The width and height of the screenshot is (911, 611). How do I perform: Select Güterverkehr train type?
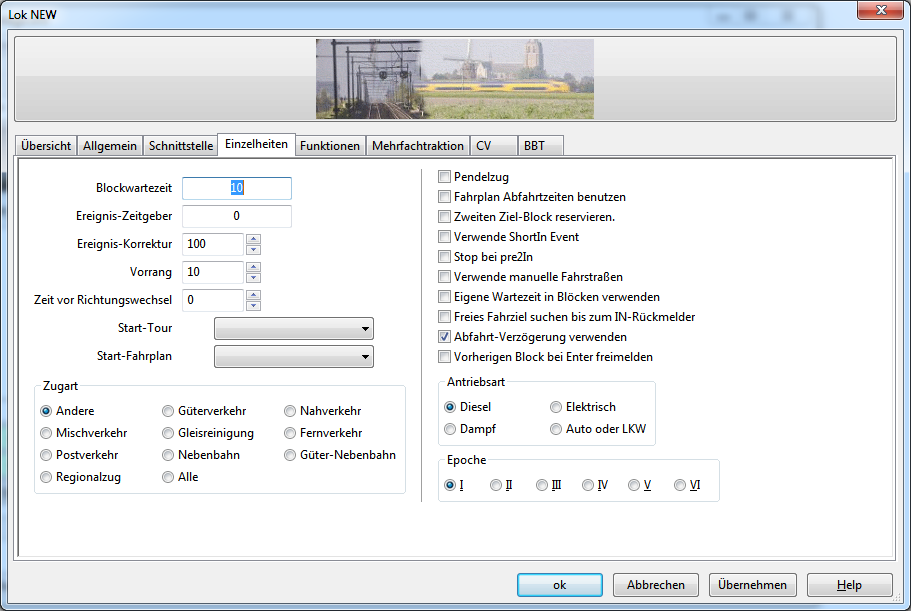point(168,411)
